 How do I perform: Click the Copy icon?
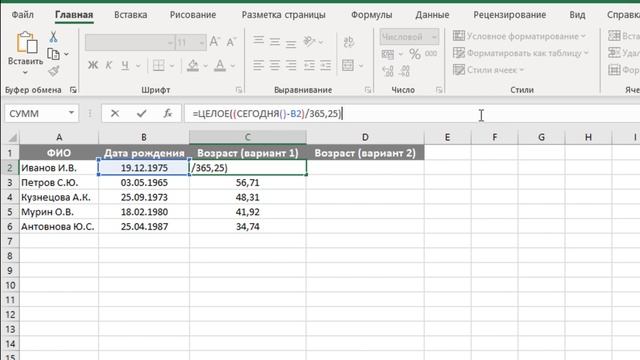[53, 54]
